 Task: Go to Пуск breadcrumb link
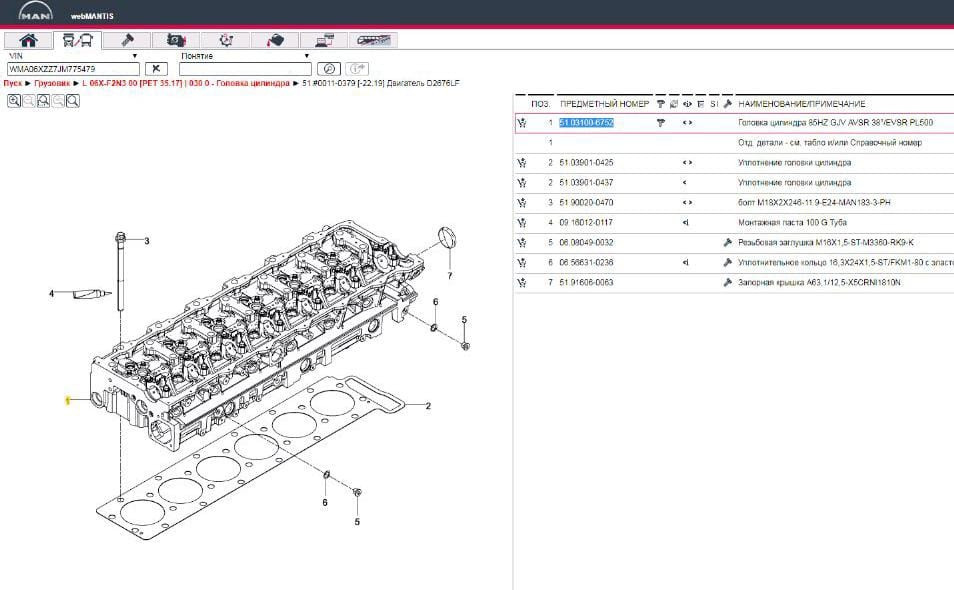12,84
